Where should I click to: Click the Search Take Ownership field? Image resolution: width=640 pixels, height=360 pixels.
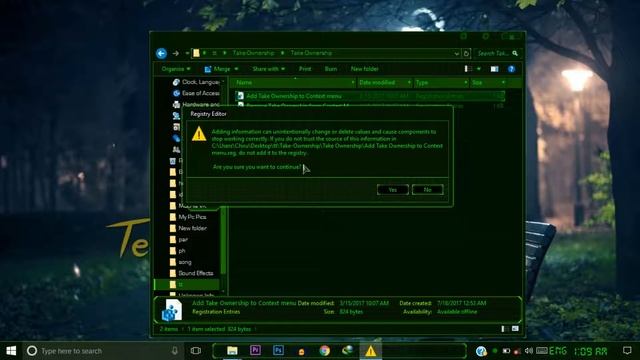(493, 53)
